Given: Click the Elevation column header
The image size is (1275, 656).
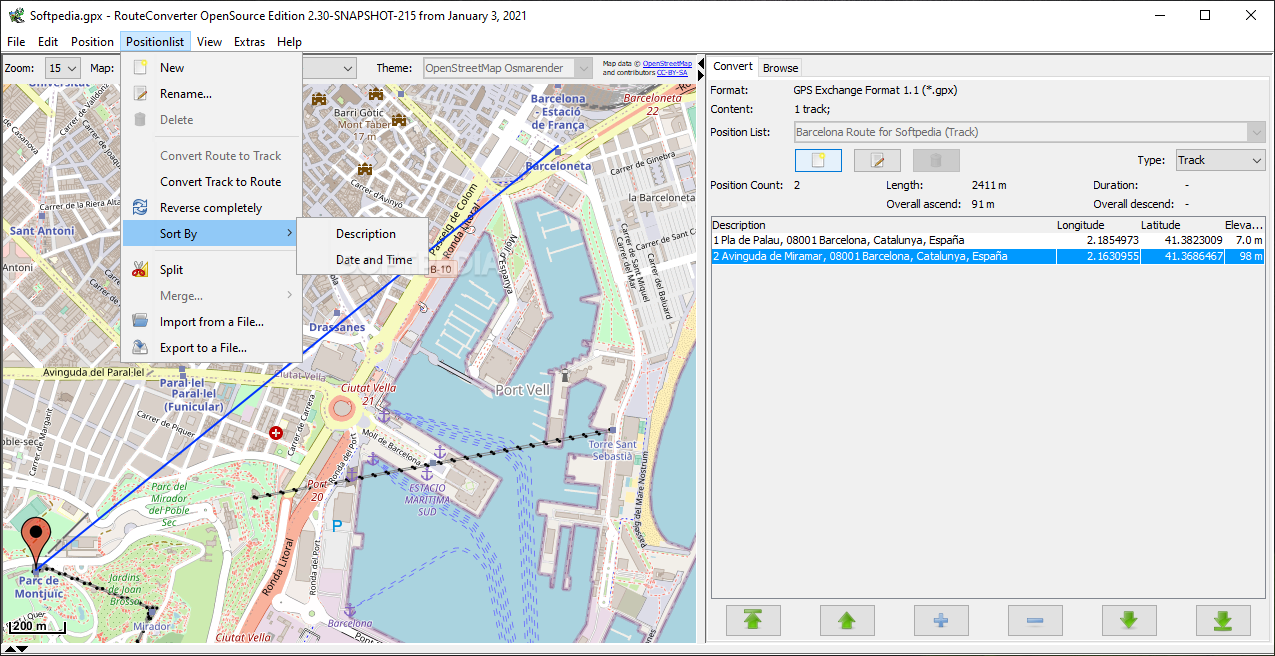Looking at the screenshot, I should 1244,225.
